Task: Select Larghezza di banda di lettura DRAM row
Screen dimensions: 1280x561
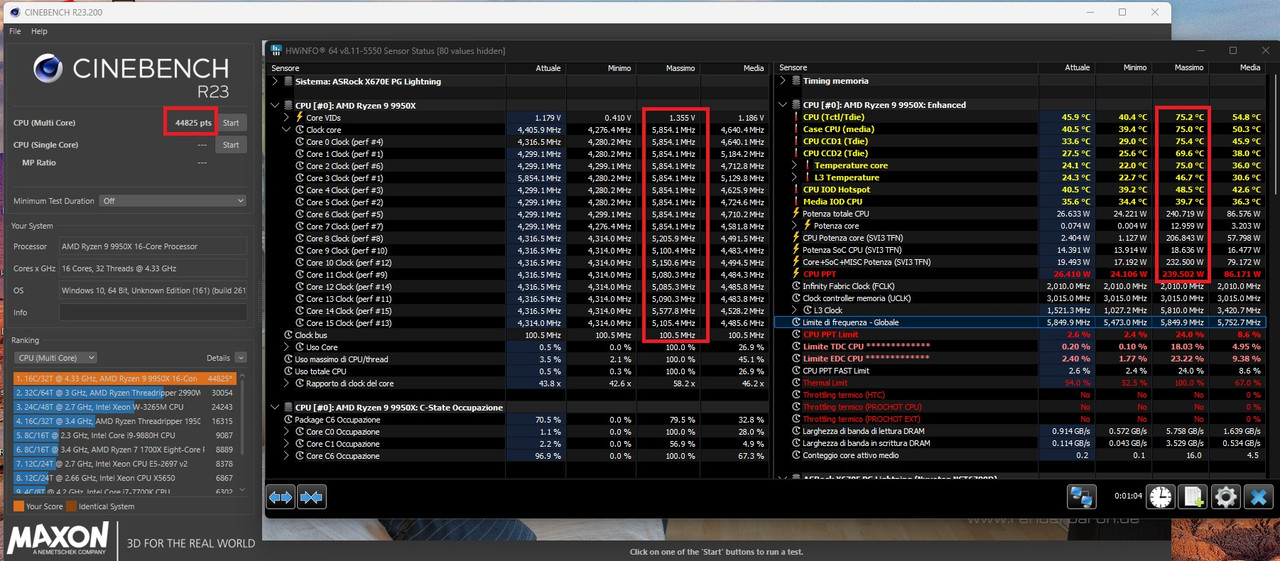Action: (1020, 431)
